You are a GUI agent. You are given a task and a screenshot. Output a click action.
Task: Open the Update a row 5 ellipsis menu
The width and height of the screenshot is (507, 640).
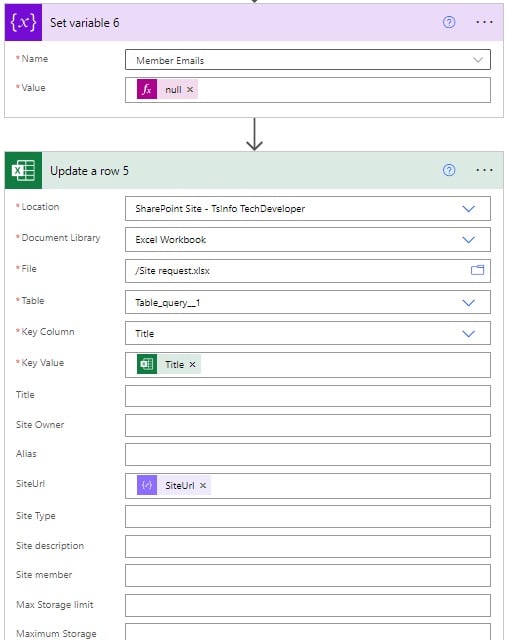(x=484, y=170)
